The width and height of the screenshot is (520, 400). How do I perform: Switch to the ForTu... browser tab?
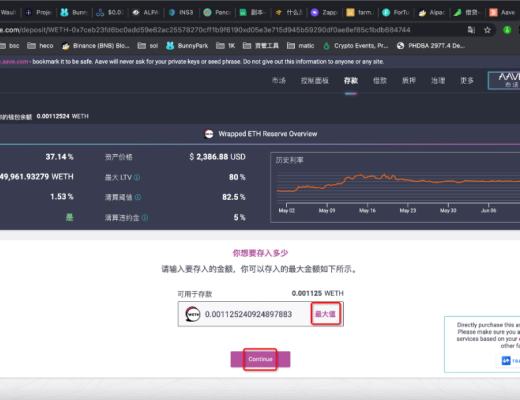396,12
